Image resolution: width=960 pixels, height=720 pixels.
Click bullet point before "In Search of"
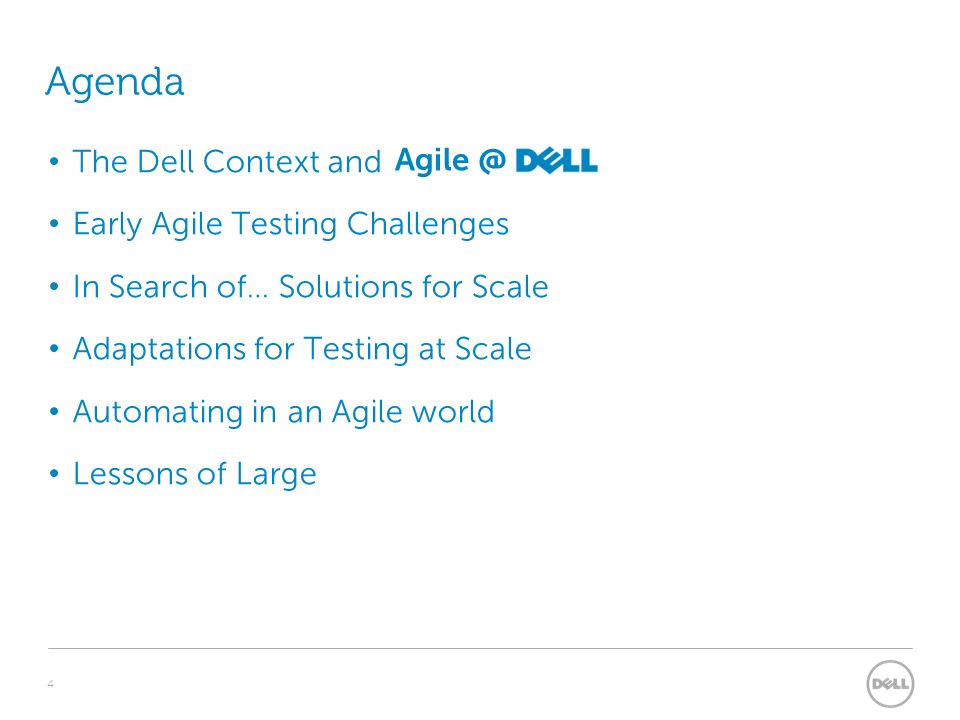coord(54,287)
